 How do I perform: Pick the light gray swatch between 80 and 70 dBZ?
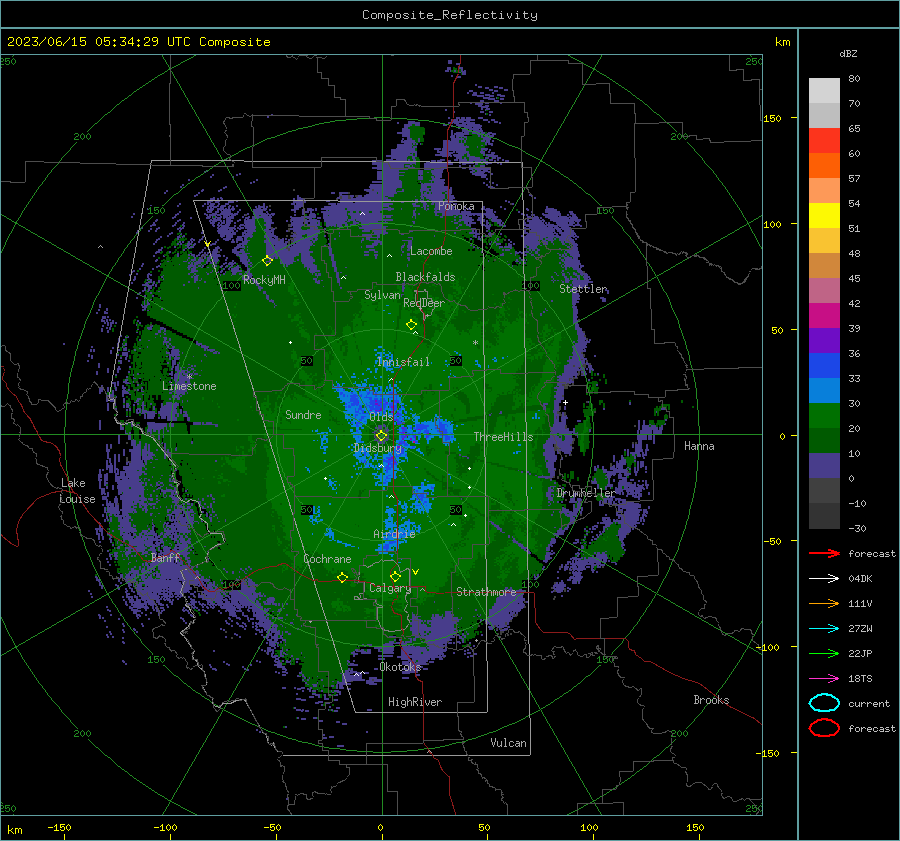[x=824, y=91]
